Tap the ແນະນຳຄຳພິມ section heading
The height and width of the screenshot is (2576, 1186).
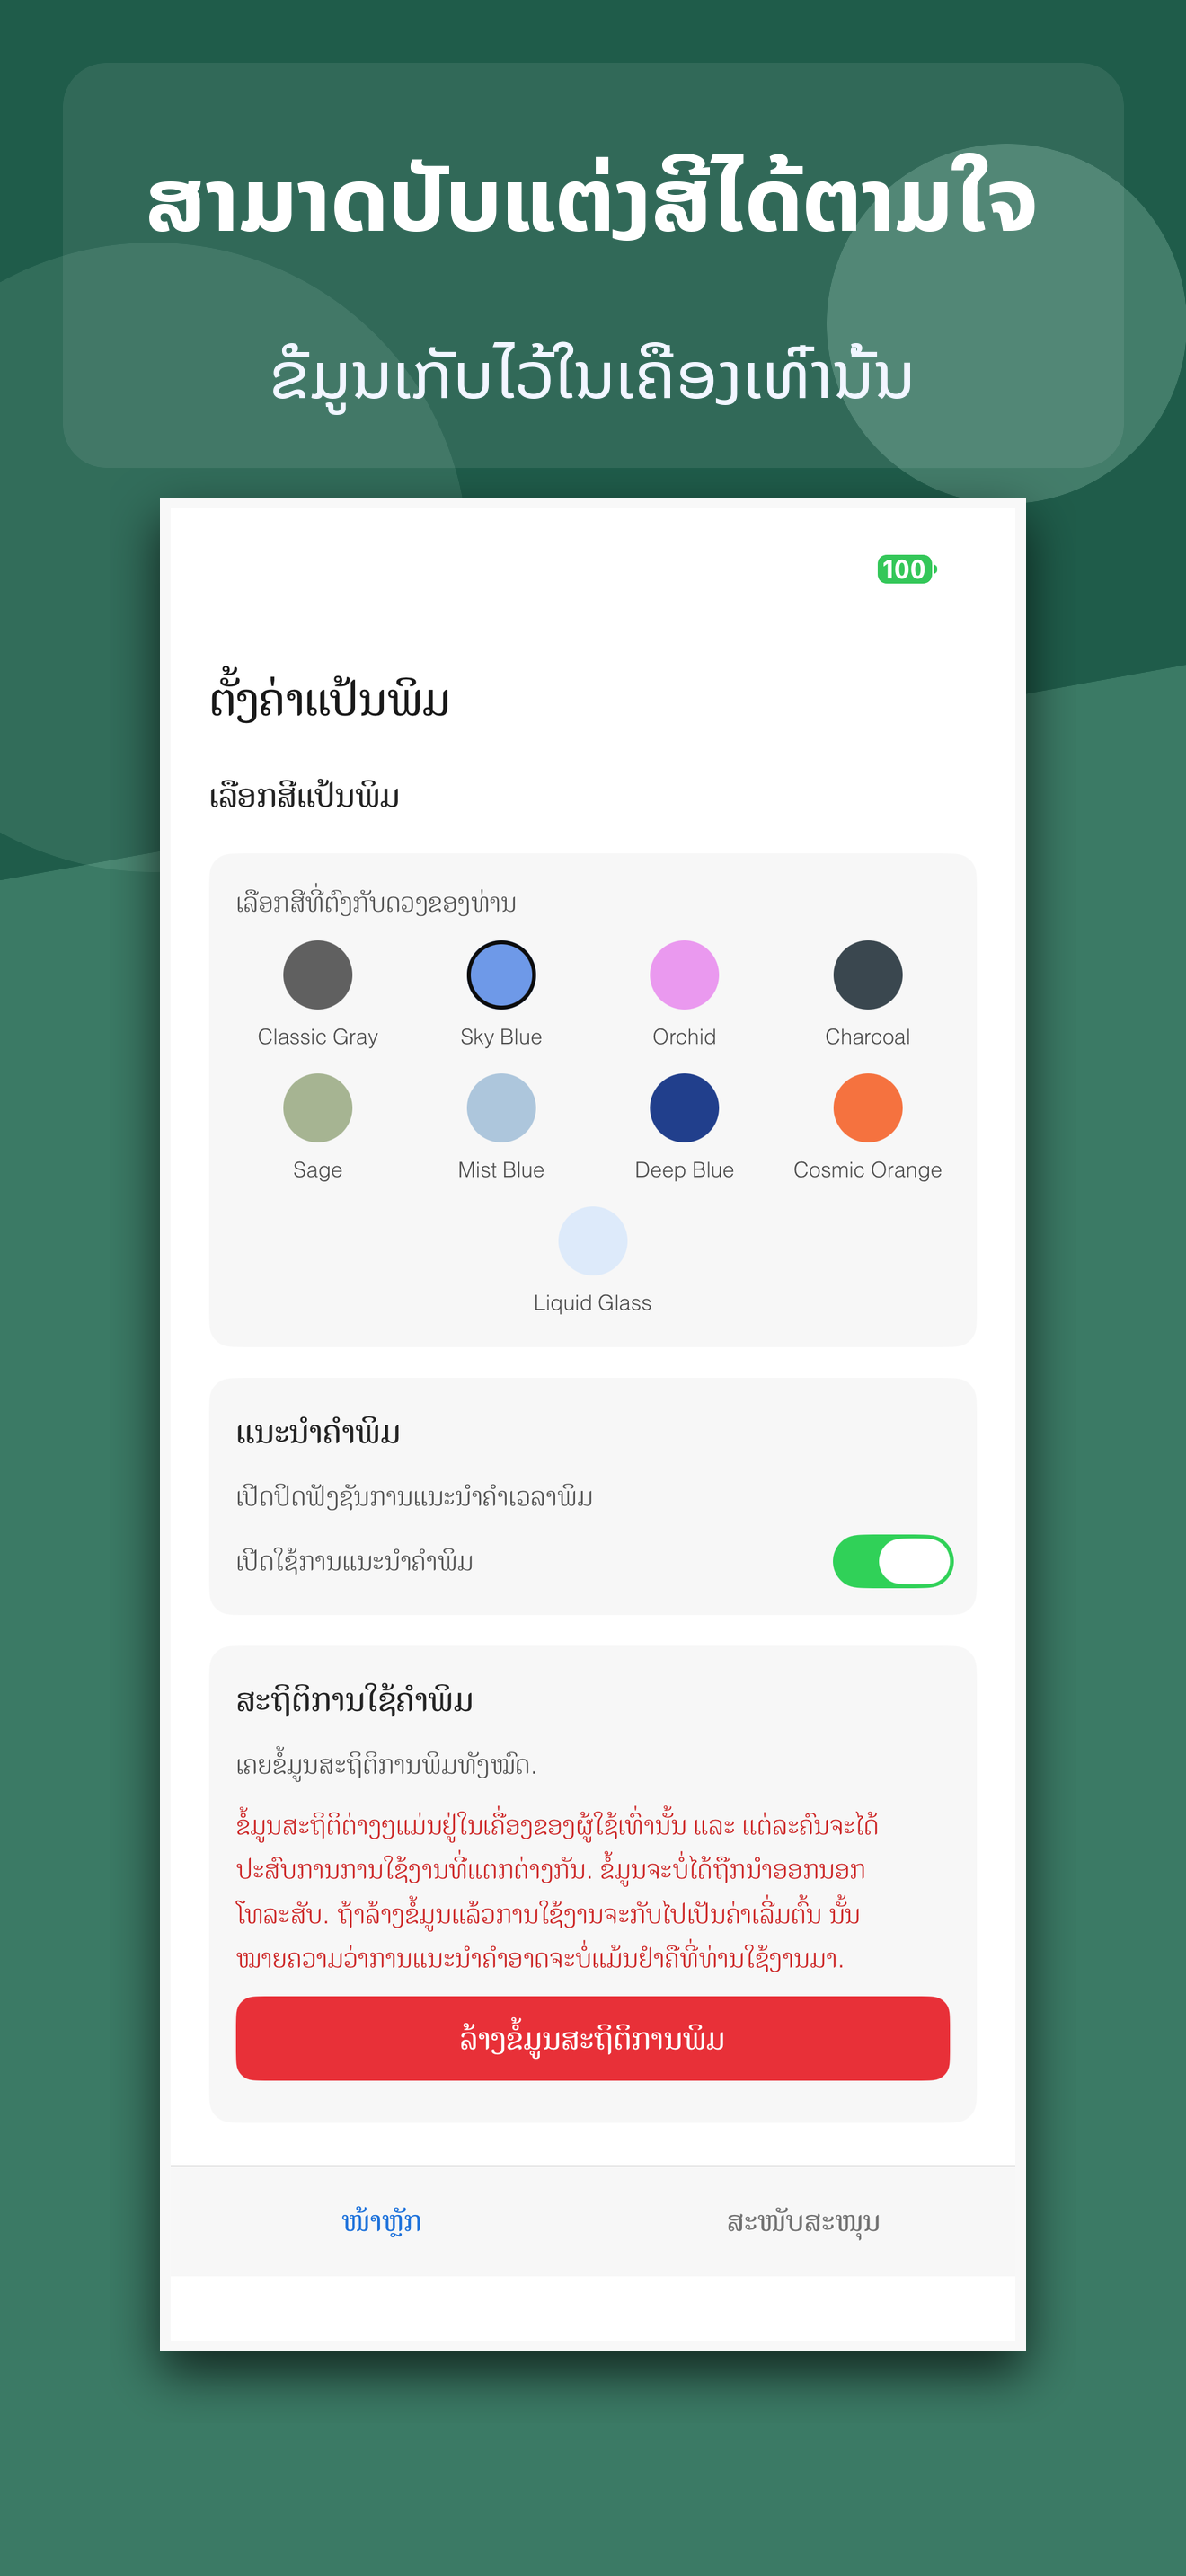(318, 1433)
